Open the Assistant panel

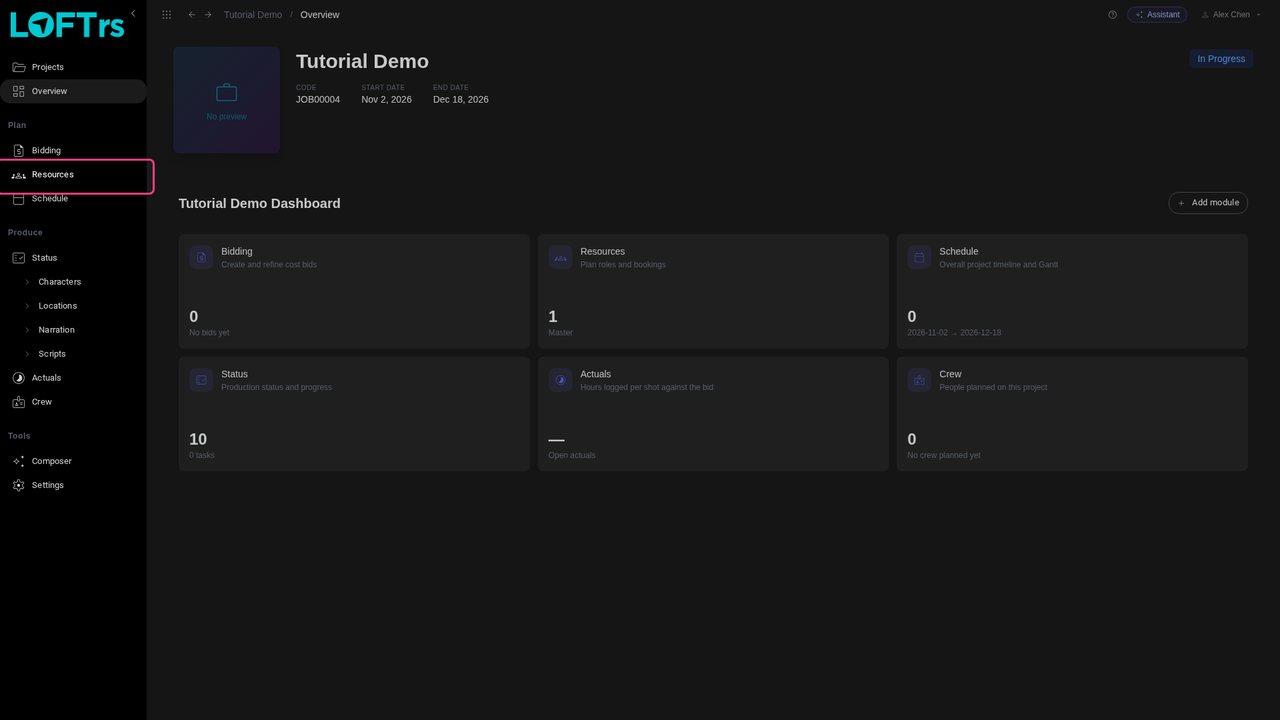click(1157, 15)
